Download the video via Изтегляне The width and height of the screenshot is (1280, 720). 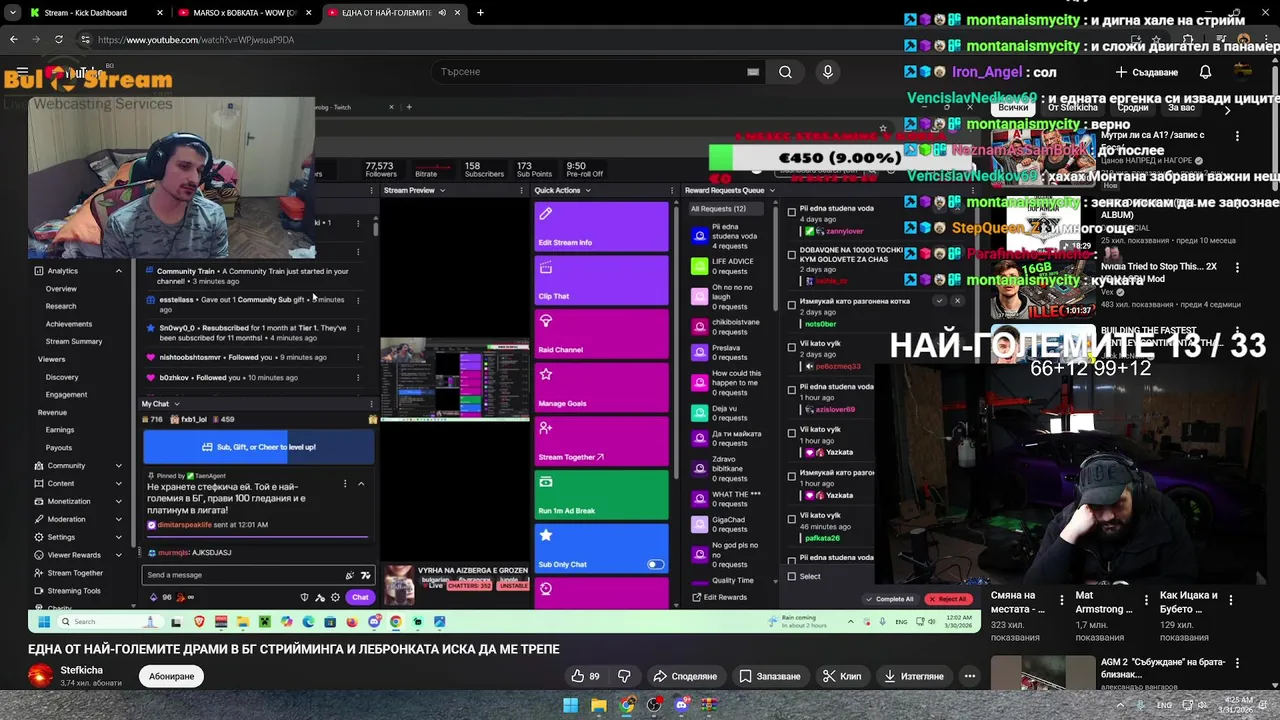[x=913, y=676]
